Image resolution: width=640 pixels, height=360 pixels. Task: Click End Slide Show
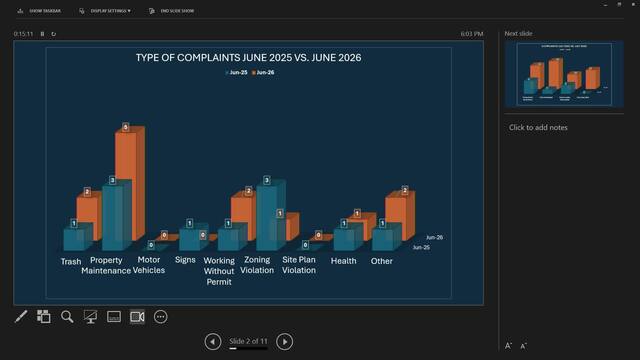pyautogui.click(x=172, y=11)
